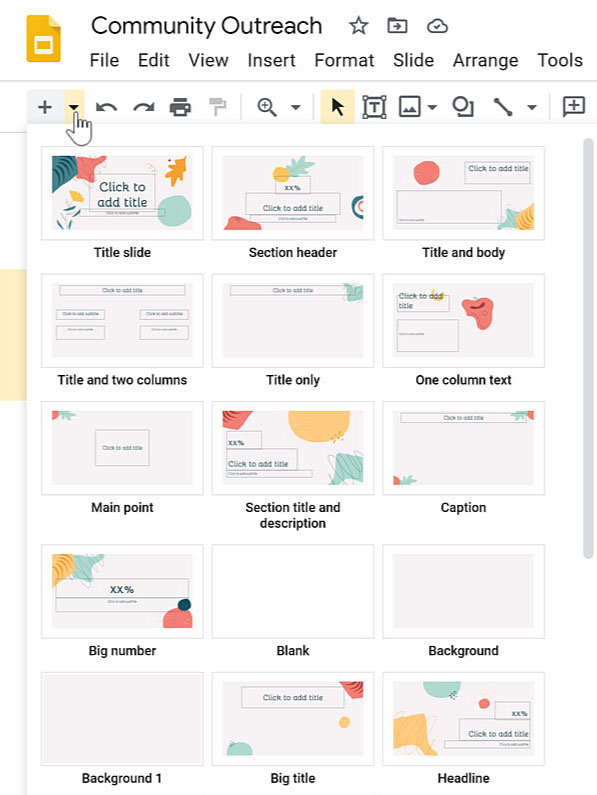Click the Community Outreach document title
This screenshot has width=597, height=795.
click(206, 25)
